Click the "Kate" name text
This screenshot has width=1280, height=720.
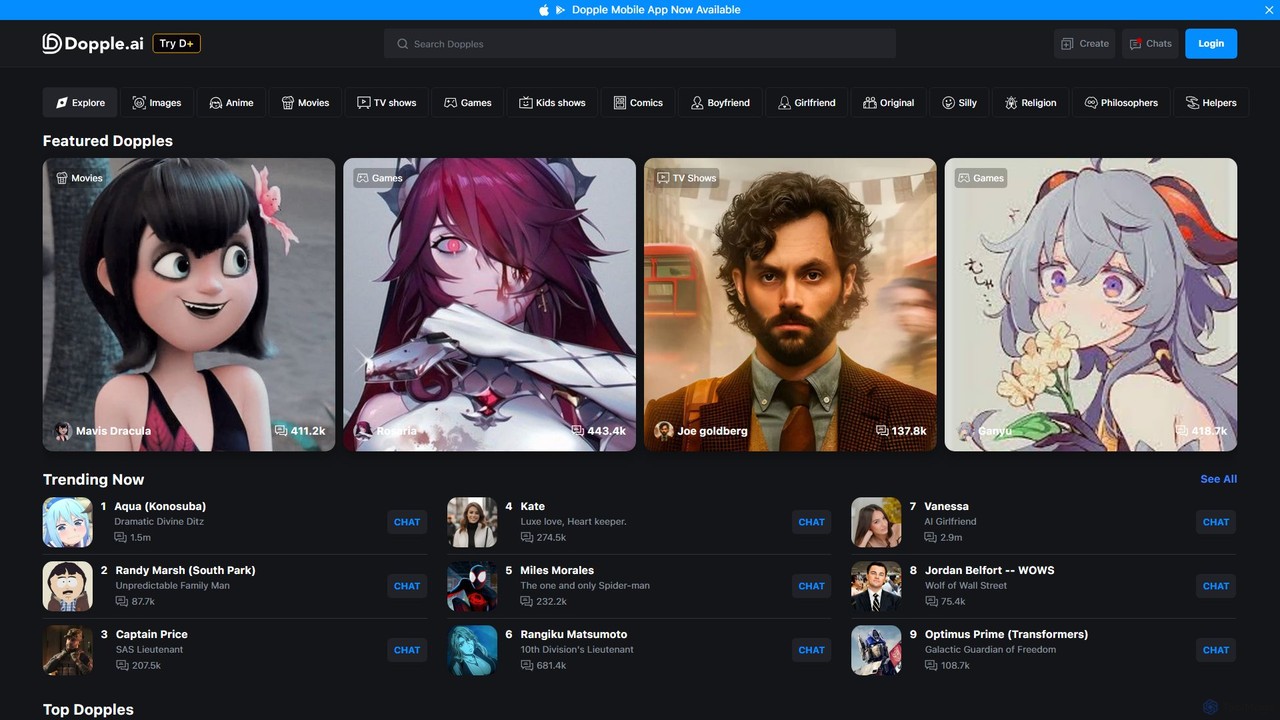[x=532, y=506]
